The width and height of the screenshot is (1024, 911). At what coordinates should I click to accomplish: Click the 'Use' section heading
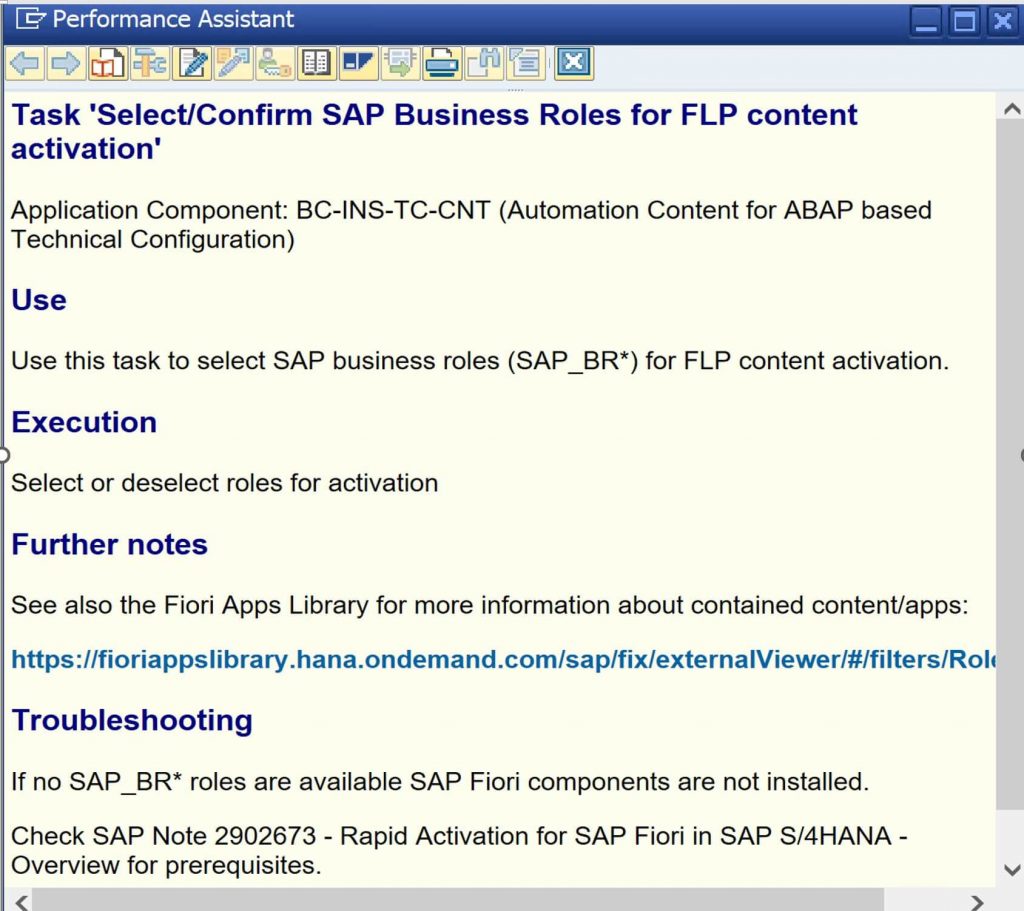(39, 300)
